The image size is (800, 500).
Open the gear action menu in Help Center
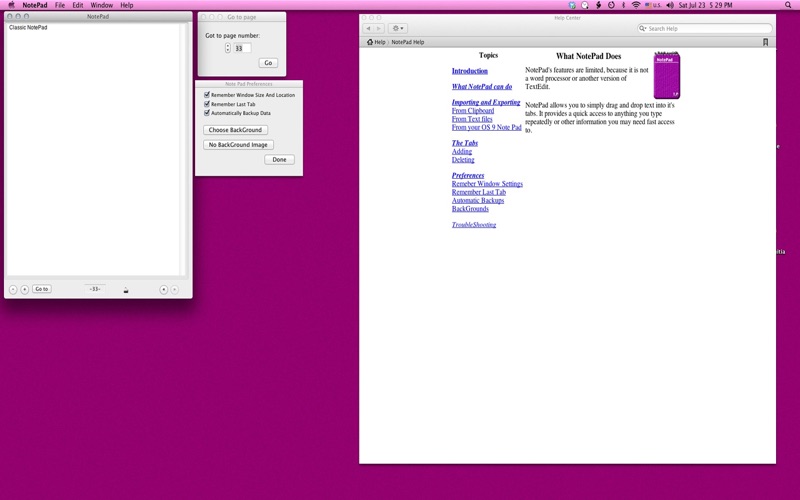point(397,29)
